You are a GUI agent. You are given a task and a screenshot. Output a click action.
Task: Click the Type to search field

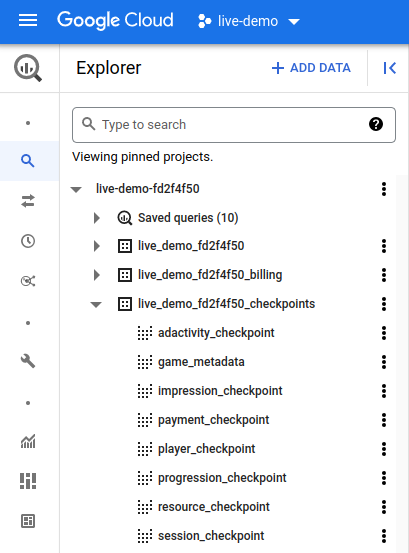(x=234, y=125)
